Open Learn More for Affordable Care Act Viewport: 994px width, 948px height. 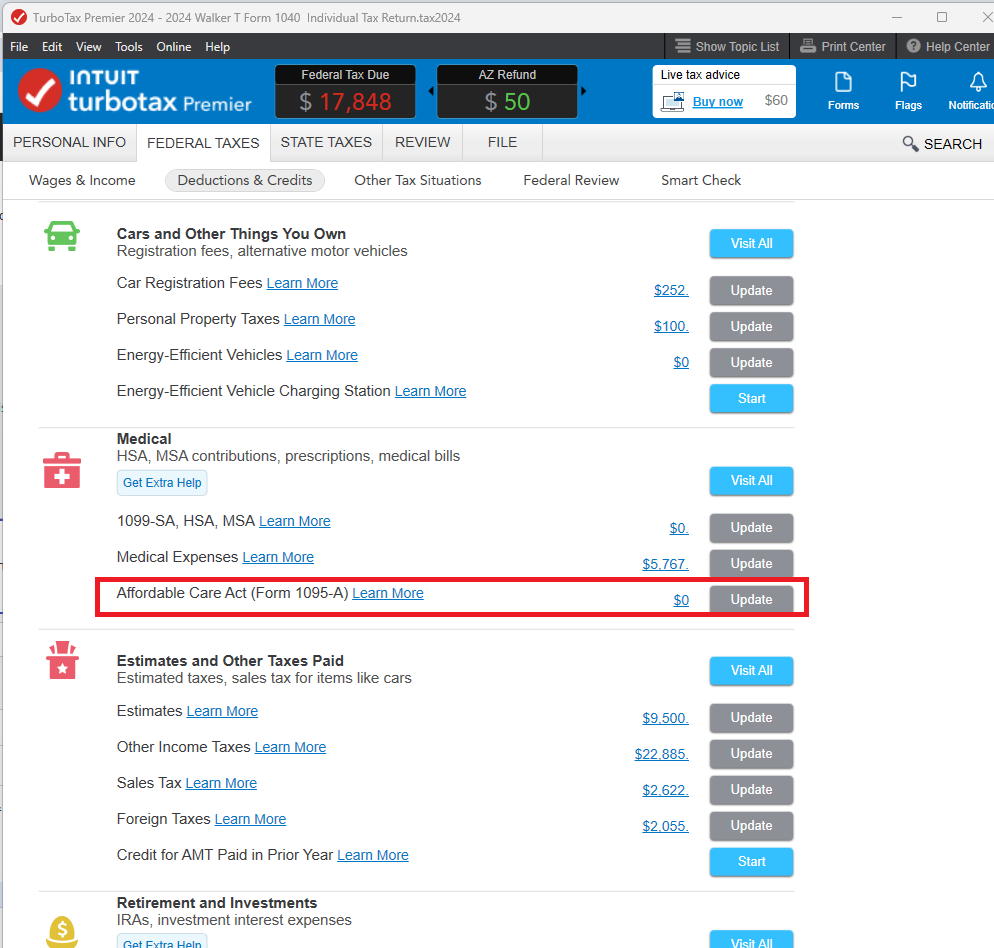387,594
